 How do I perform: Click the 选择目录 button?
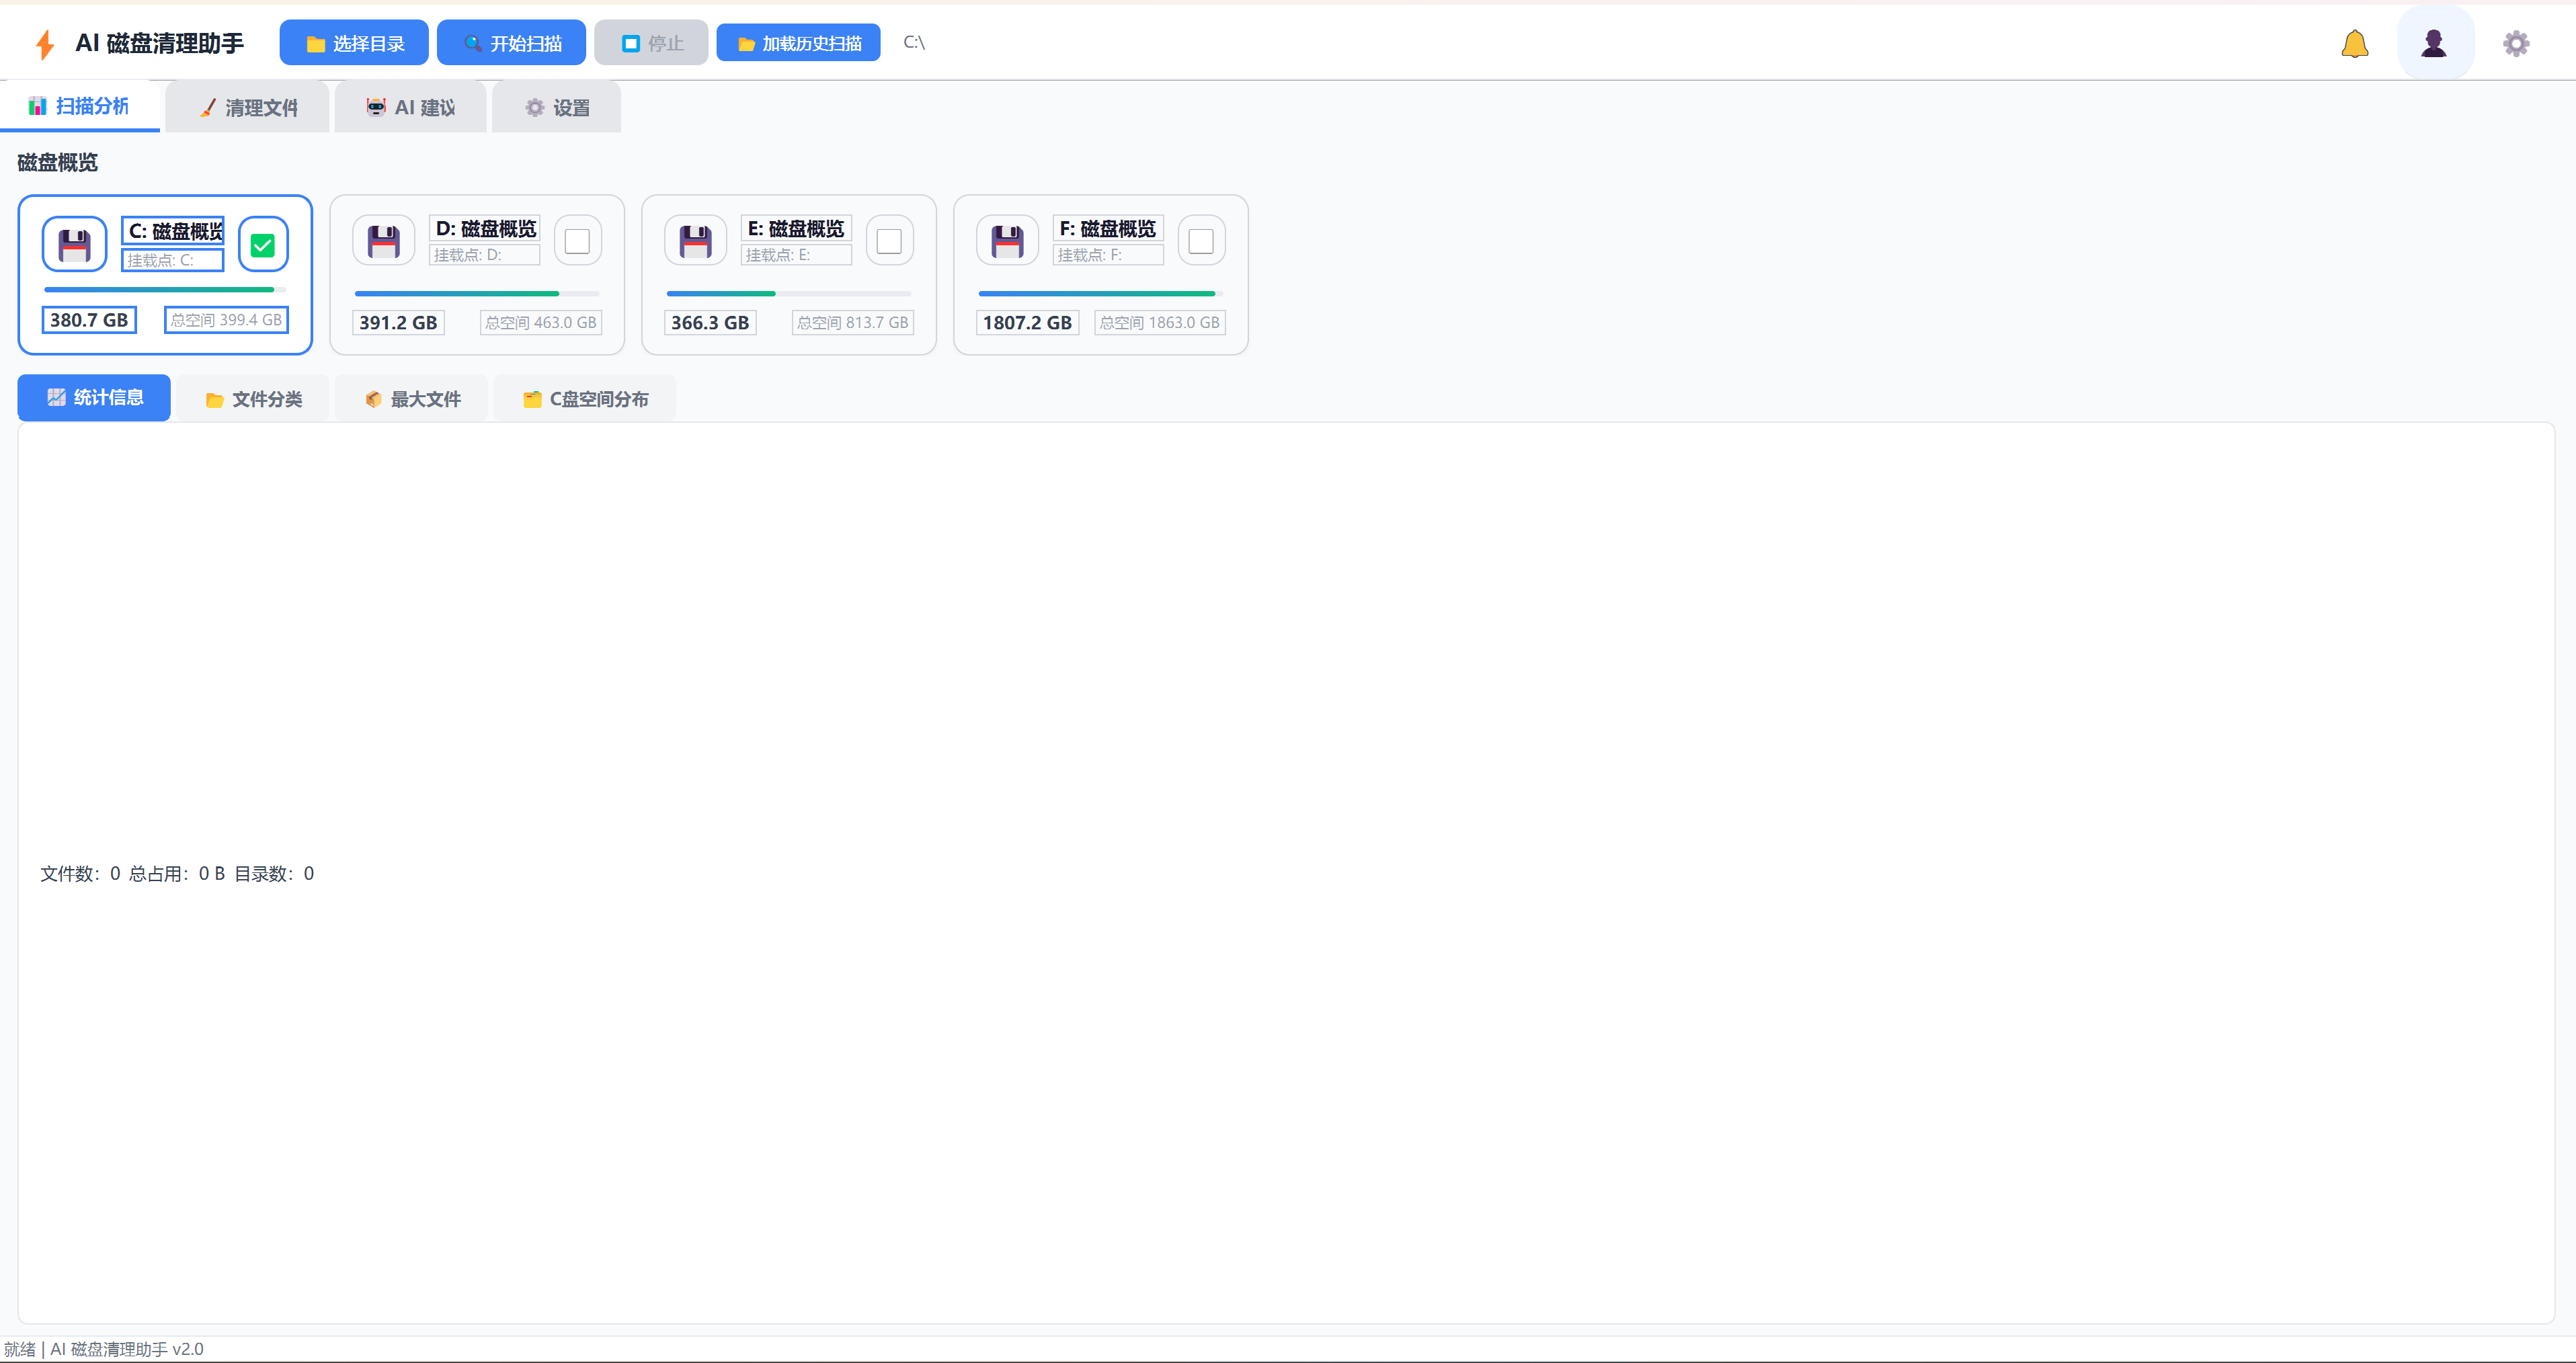coord(354,43)
